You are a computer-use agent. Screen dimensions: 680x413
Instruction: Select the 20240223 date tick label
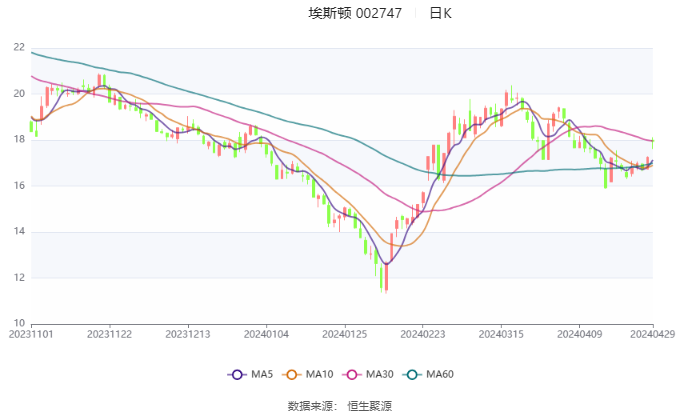[x=422, y=334]
